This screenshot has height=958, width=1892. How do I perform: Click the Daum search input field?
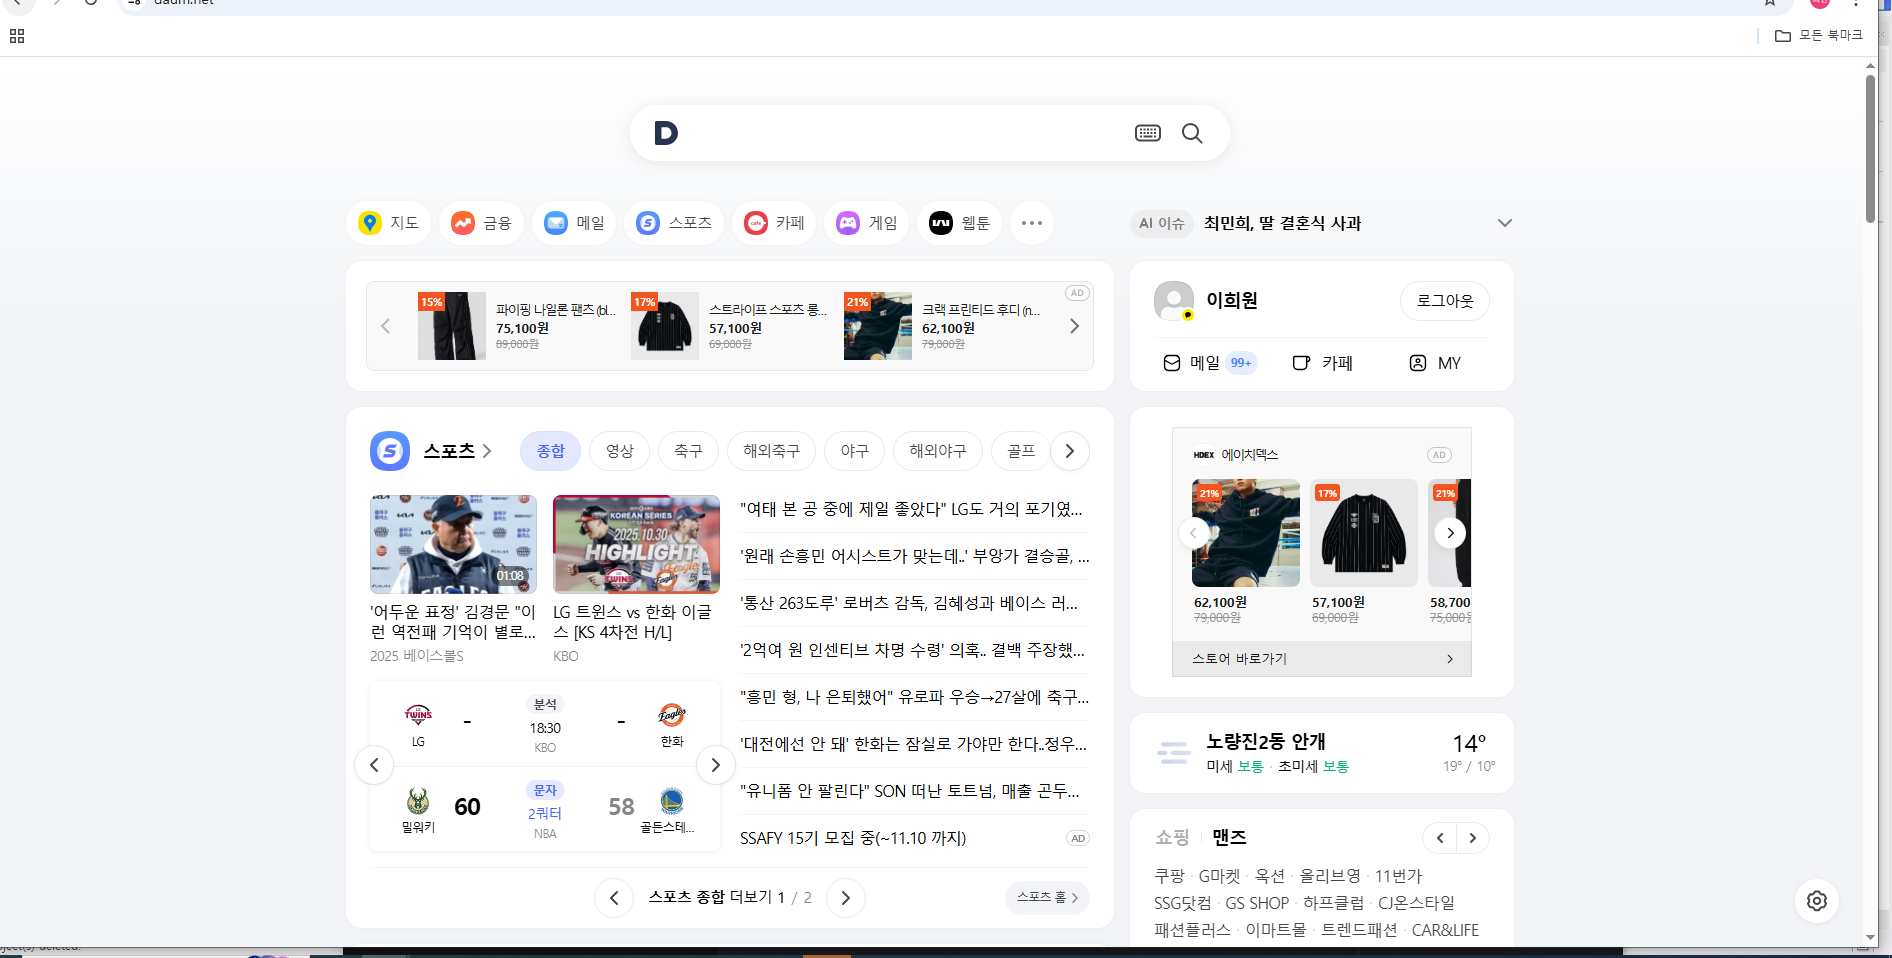(x=906, y=133)
